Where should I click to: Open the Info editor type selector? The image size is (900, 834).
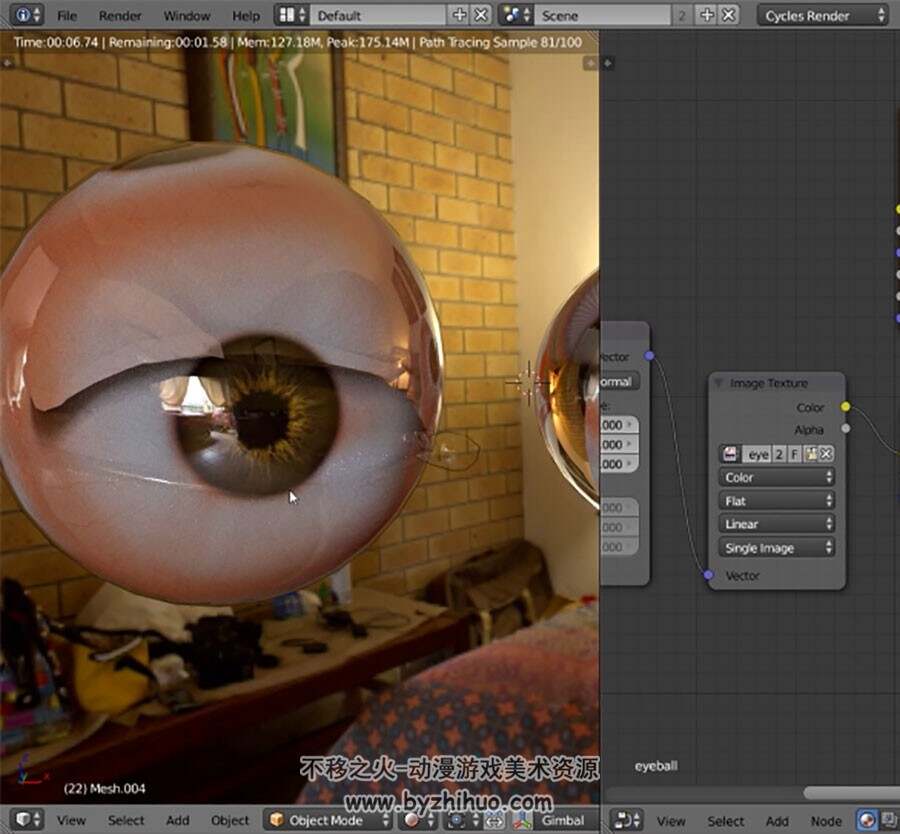click(27, 15)
